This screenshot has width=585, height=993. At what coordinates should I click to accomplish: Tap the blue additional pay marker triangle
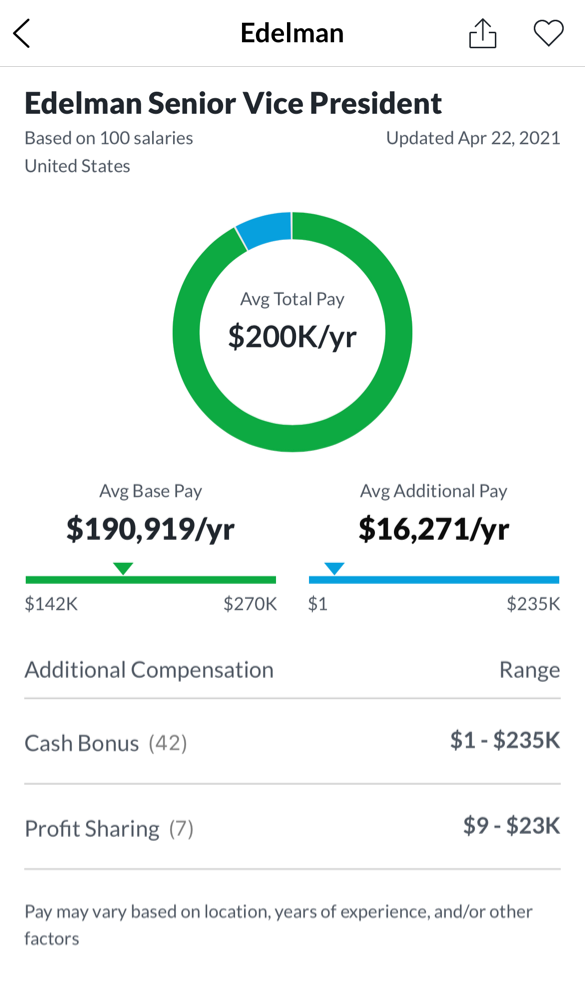[334, 567]
